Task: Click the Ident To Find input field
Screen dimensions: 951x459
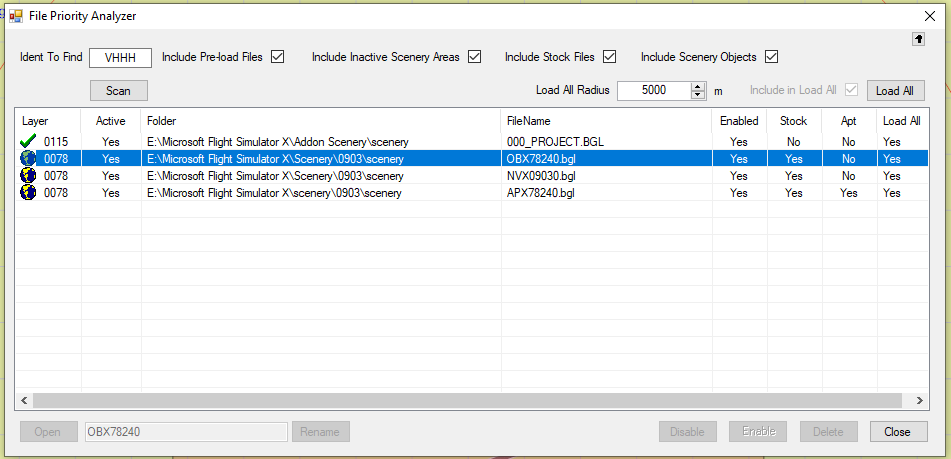Action: [120, 58]
